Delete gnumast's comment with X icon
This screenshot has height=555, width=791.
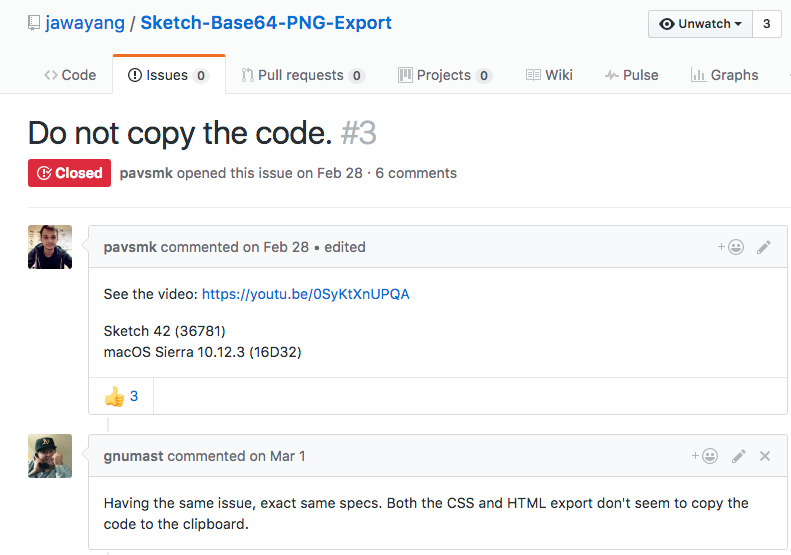pos(765,456)
